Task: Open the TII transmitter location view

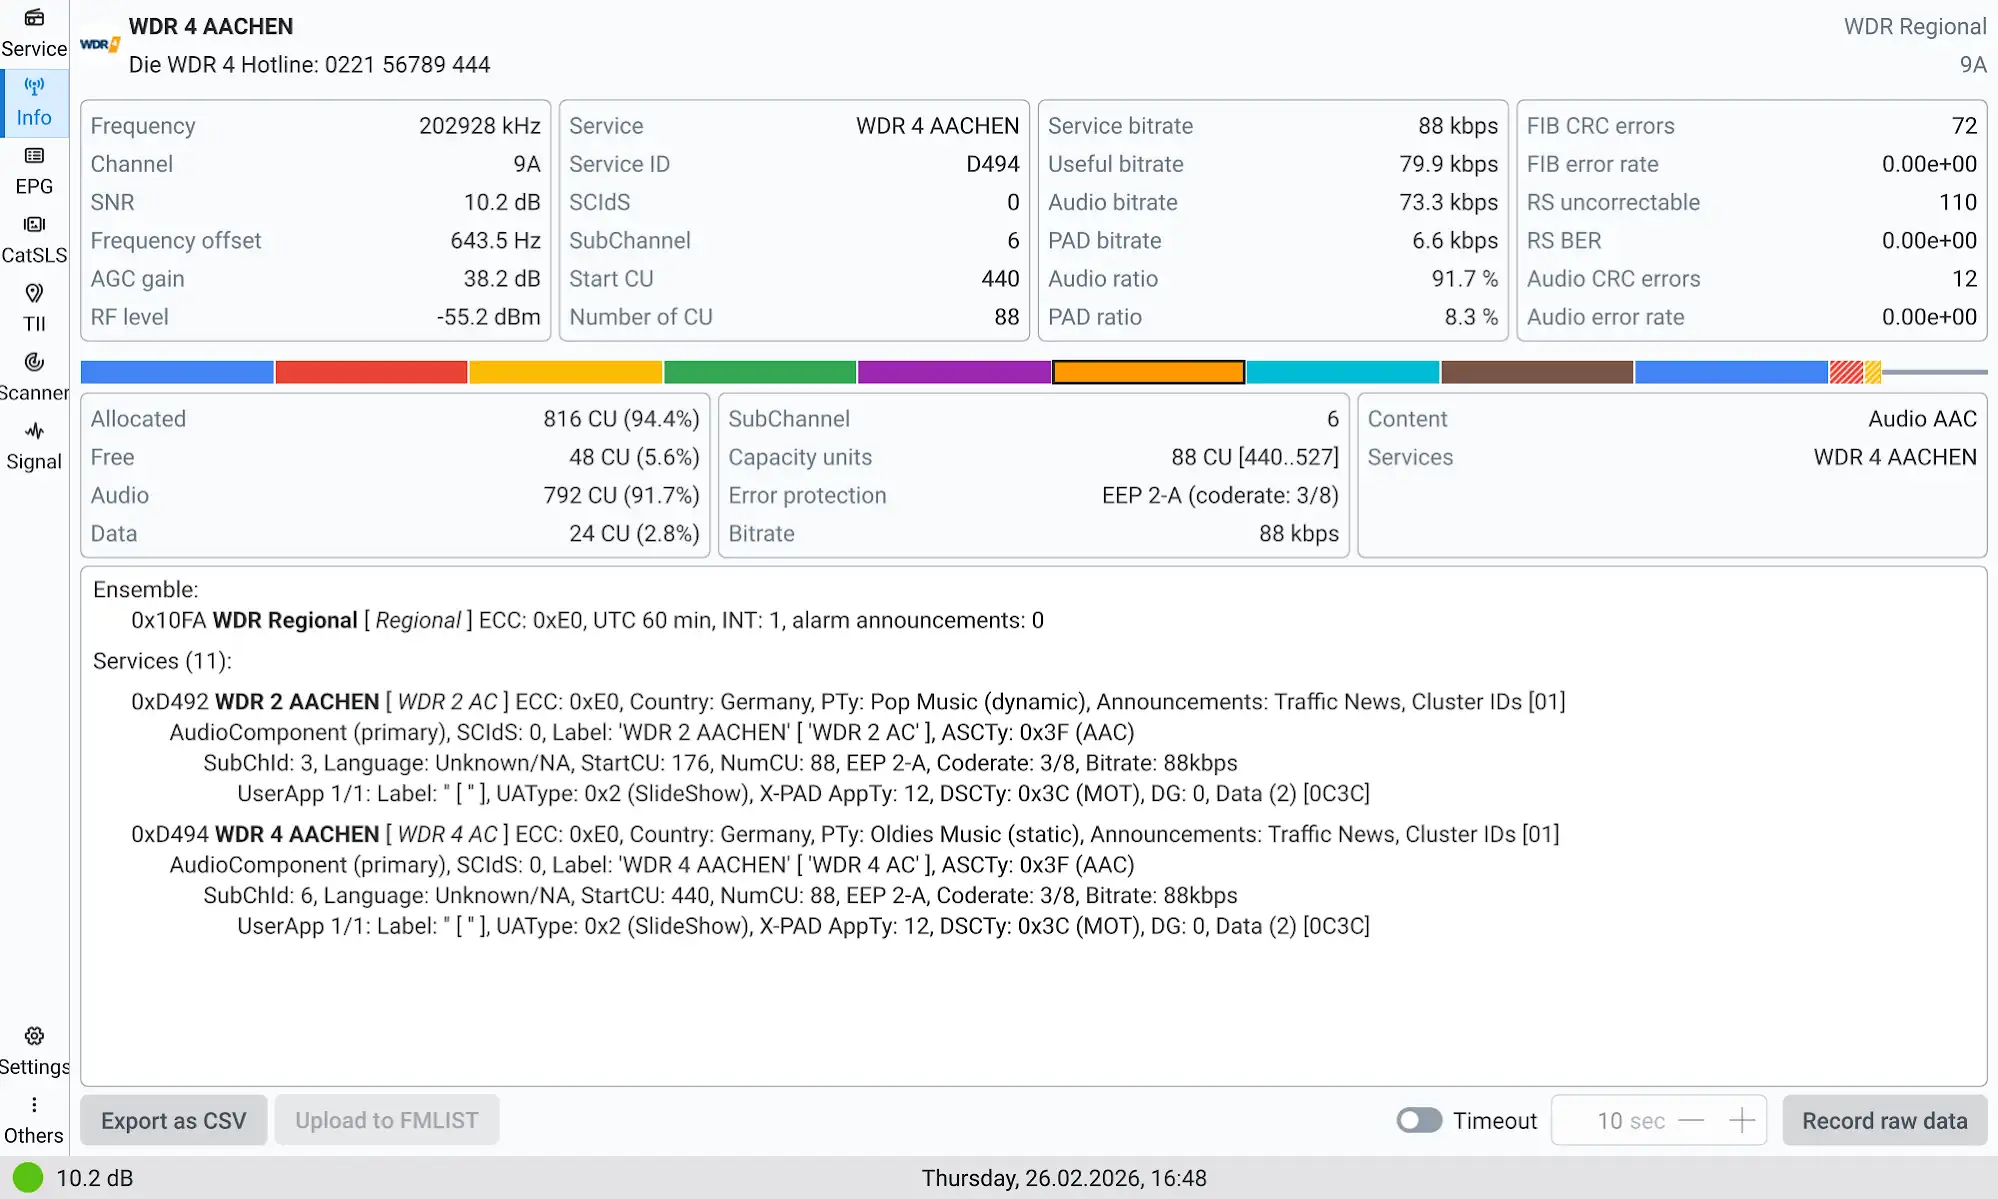Action: coord(34,307)
